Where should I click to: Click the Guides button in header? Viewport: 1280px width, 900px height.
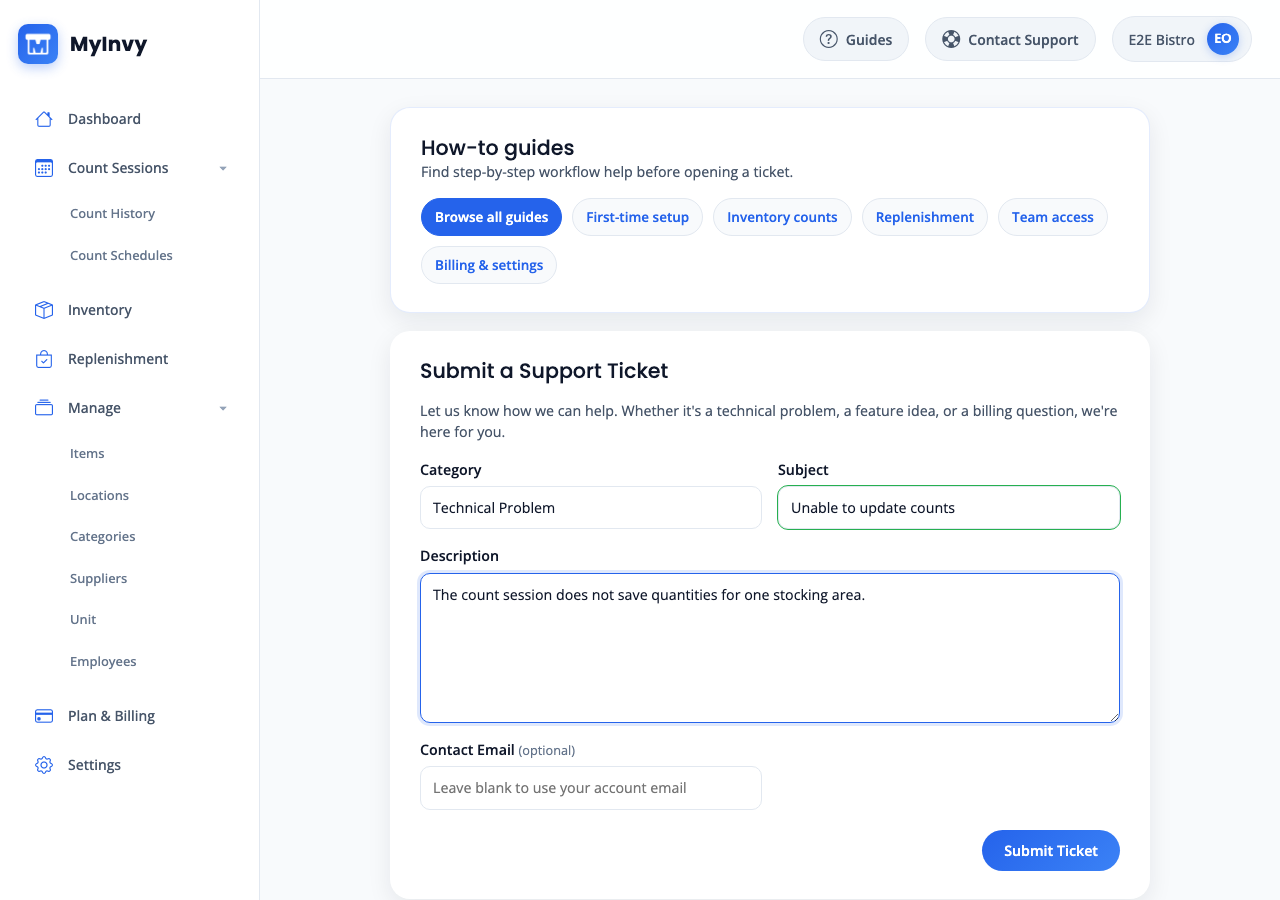856,40
